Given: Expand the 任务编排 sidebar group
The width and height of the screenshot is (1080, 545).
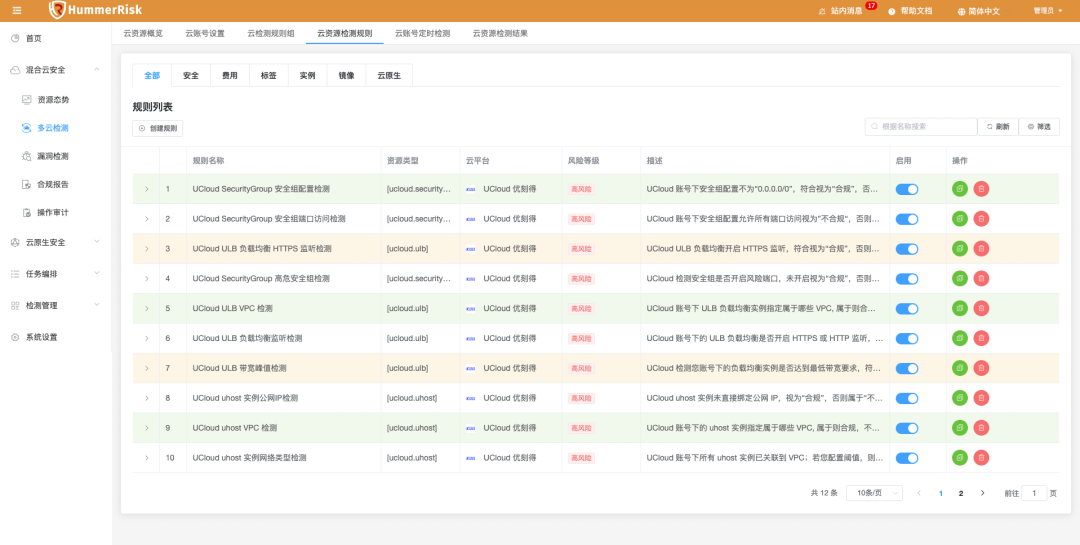Looking at the screenshot, I should pyautogui.click(x=56, y=274).
